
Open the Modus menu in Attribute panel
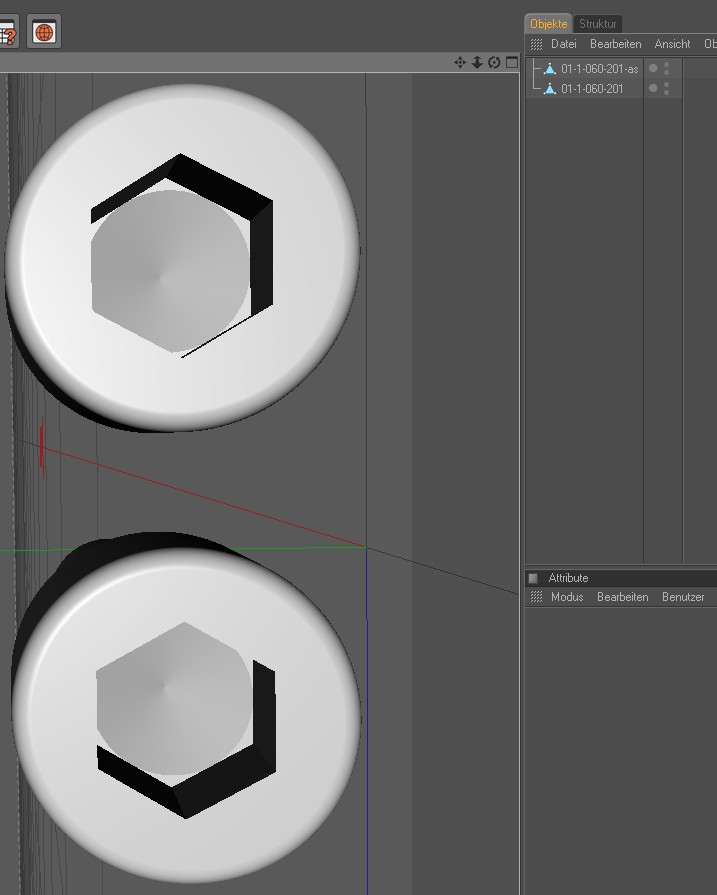click(x=567, y=596)
